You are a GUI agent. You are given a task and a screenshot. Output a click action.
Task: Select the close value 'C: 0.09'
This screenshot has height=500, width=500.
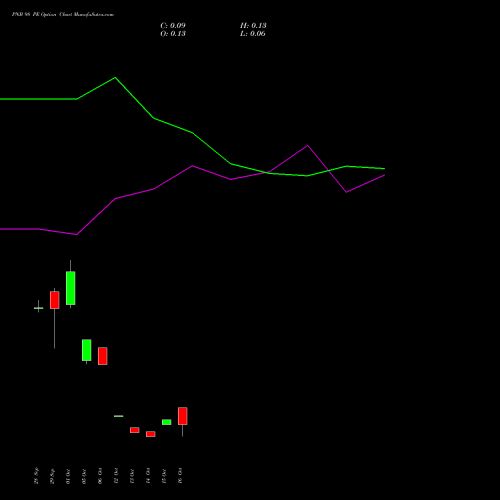coord(173,26)
